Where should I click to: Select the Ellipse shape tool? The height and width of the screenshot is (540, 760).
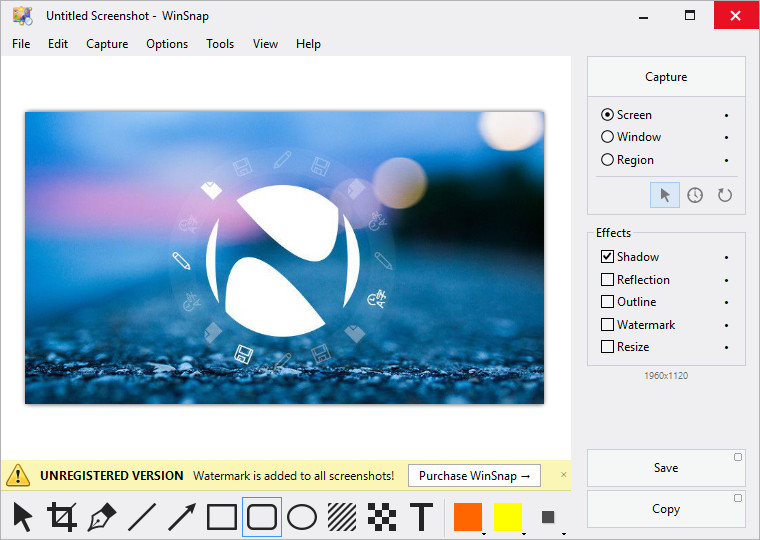click(x=302, y=517)
